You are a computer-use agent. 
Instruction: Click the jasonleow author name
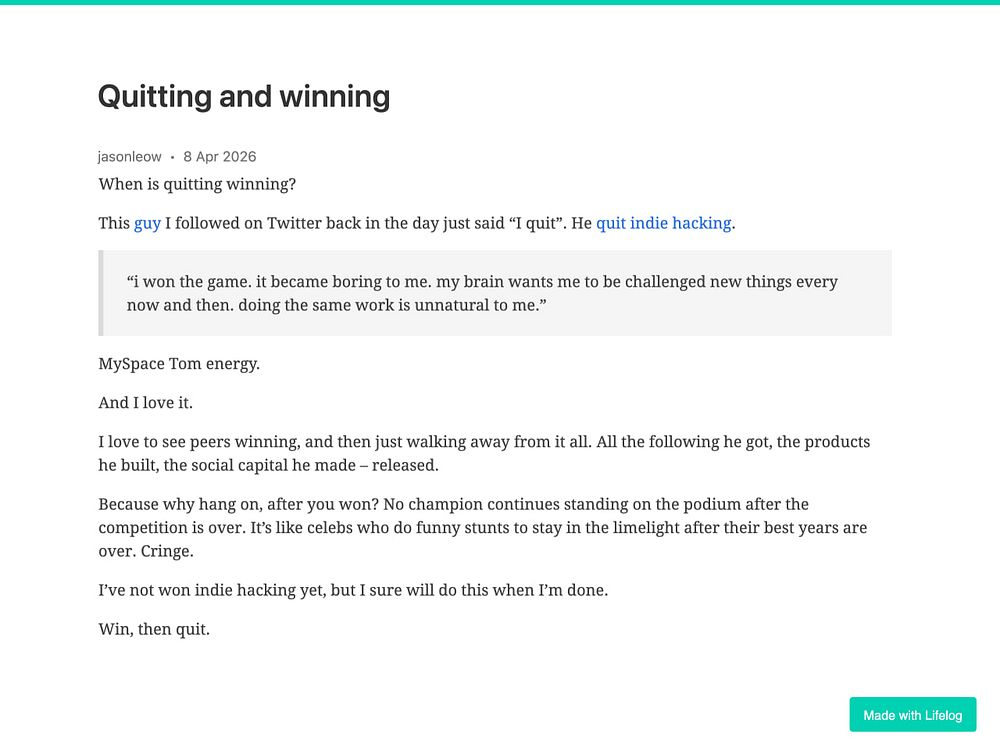coord(129,156)
